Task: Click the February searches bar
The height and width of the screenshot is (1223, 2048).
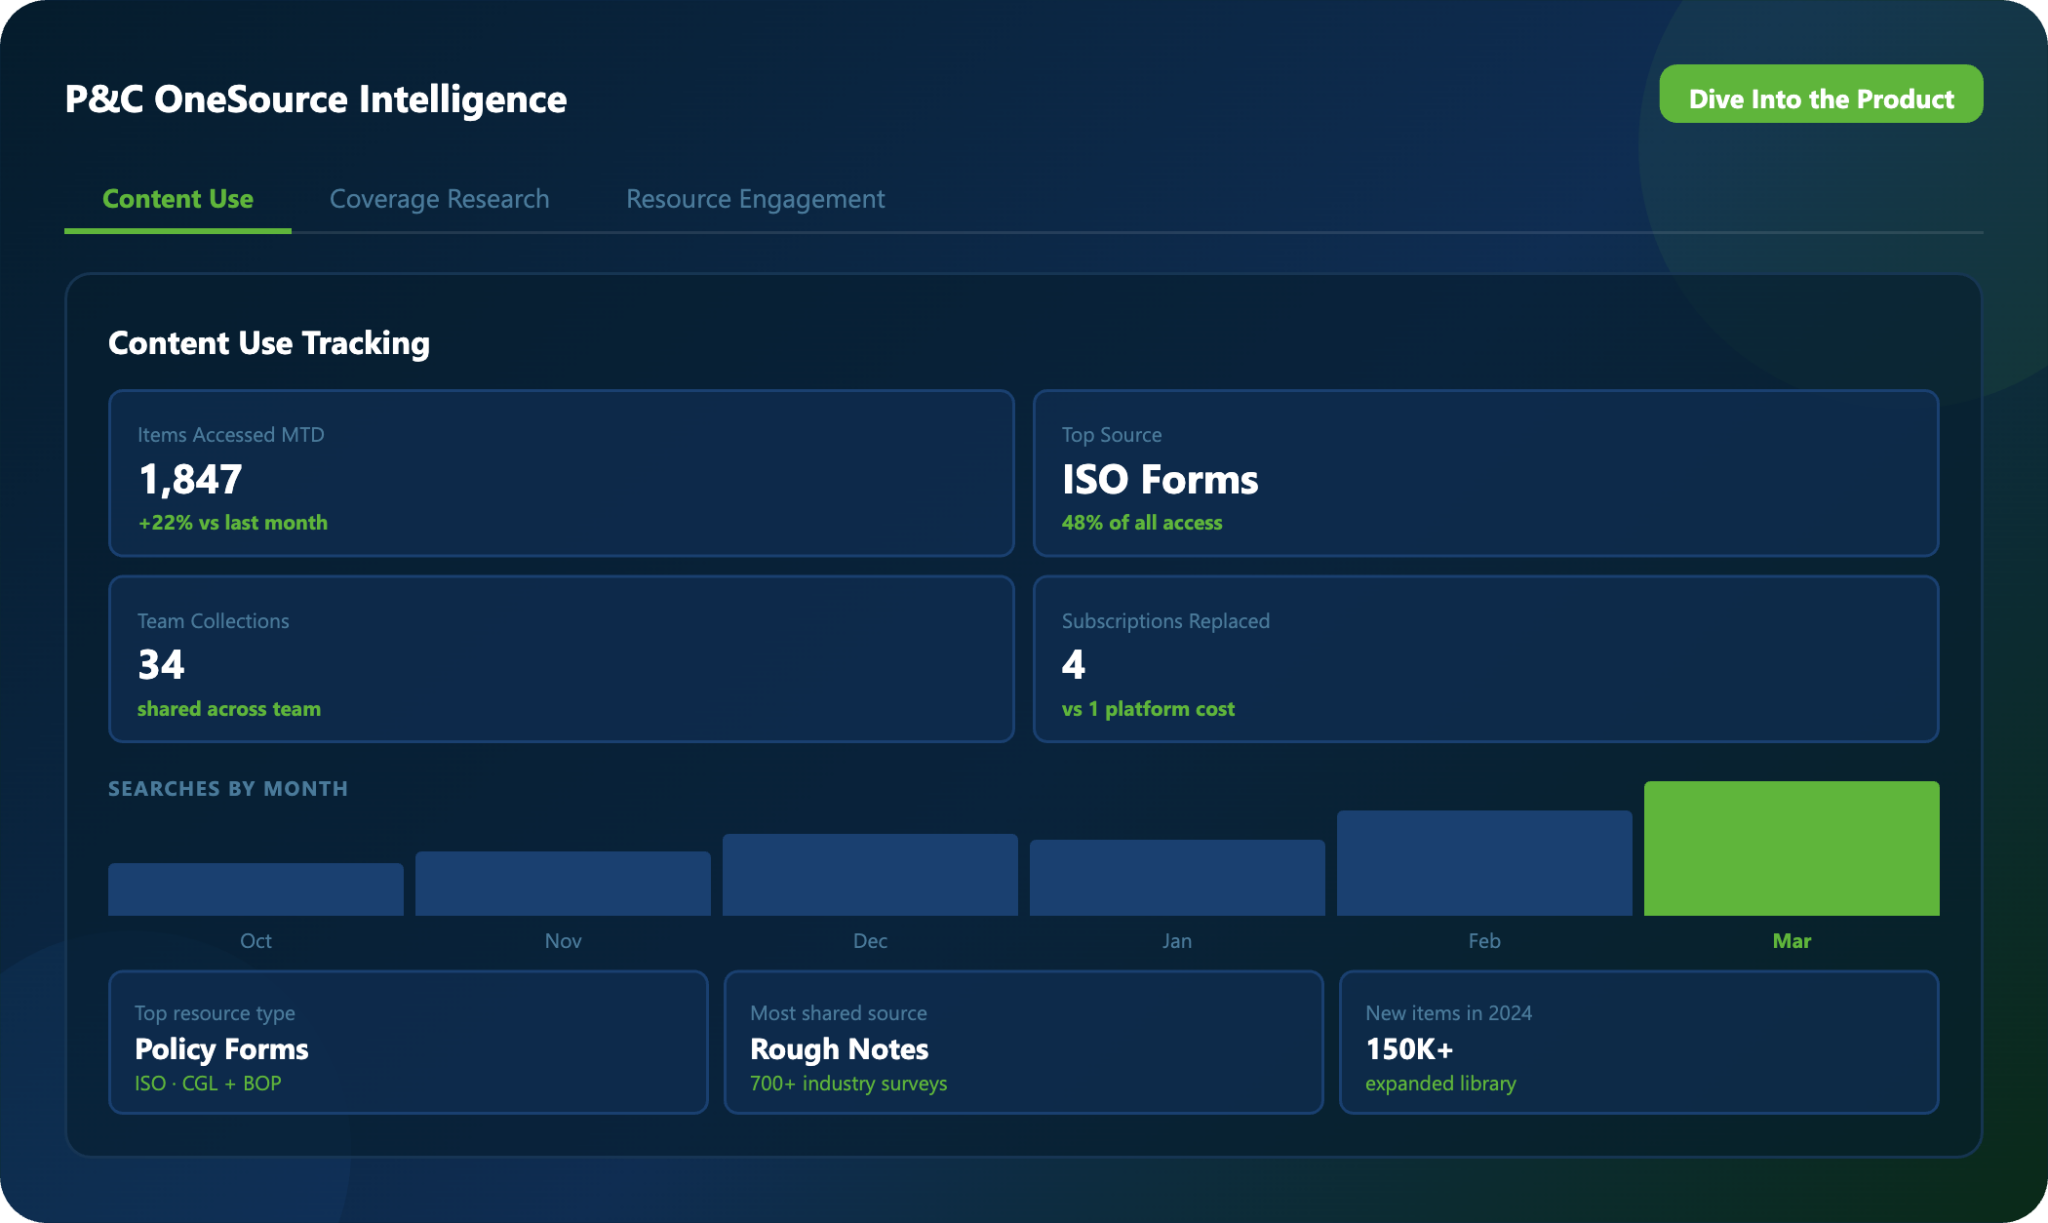Action: [1484, 863]
